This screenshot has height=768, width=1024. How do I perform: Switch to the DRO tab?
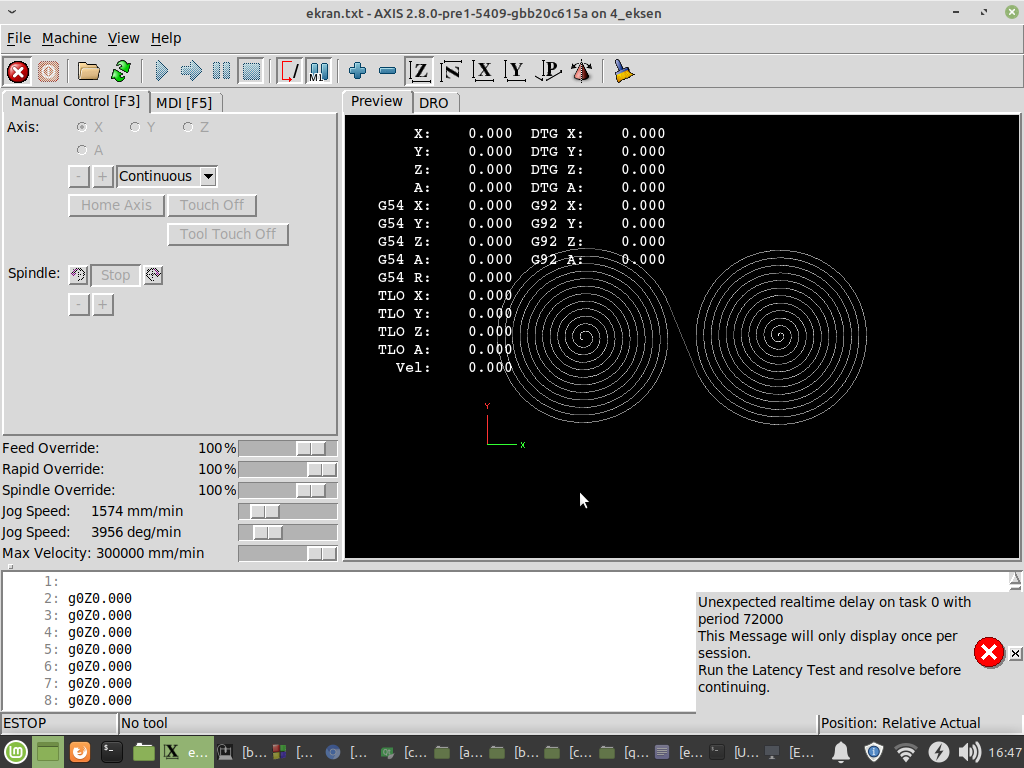(x=434, y=103)
